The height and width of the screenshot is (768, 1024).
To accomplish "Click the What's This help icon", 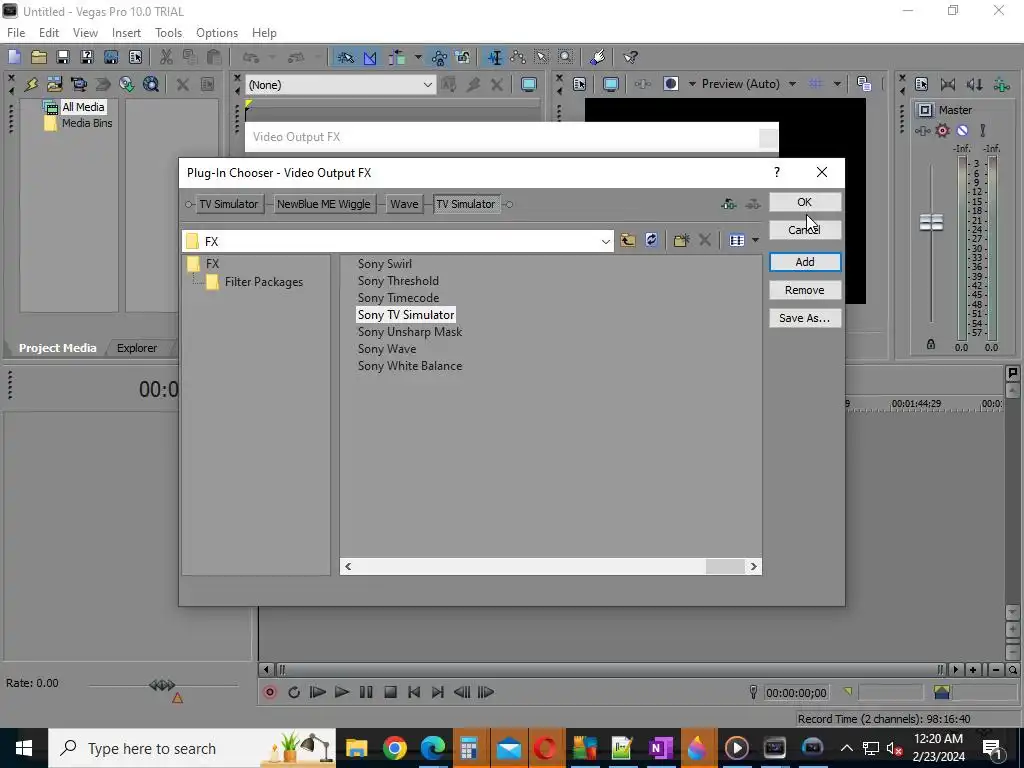I will [630, 57].
